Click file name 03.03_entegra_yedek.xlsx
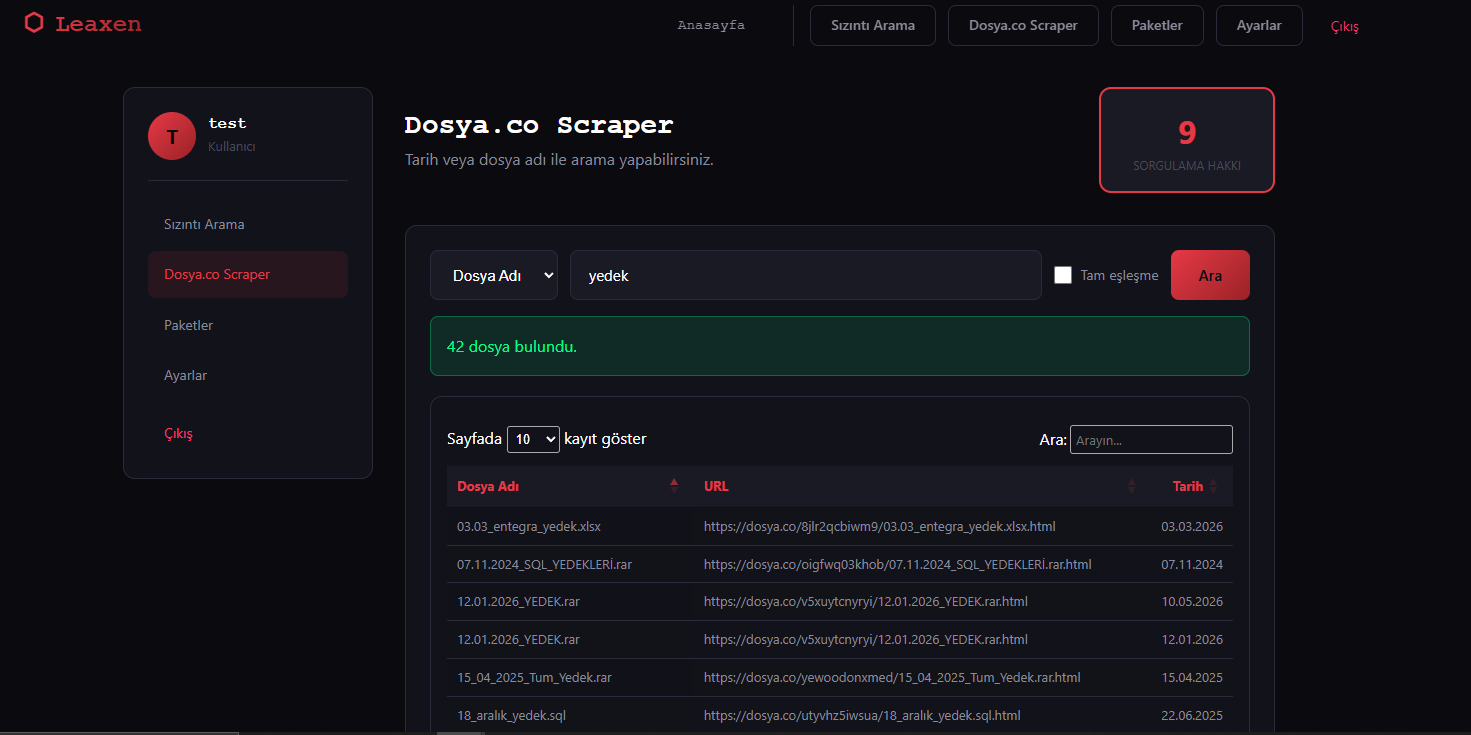The width and height of the screenshot is (1471, 735). [x=529, y=526]
